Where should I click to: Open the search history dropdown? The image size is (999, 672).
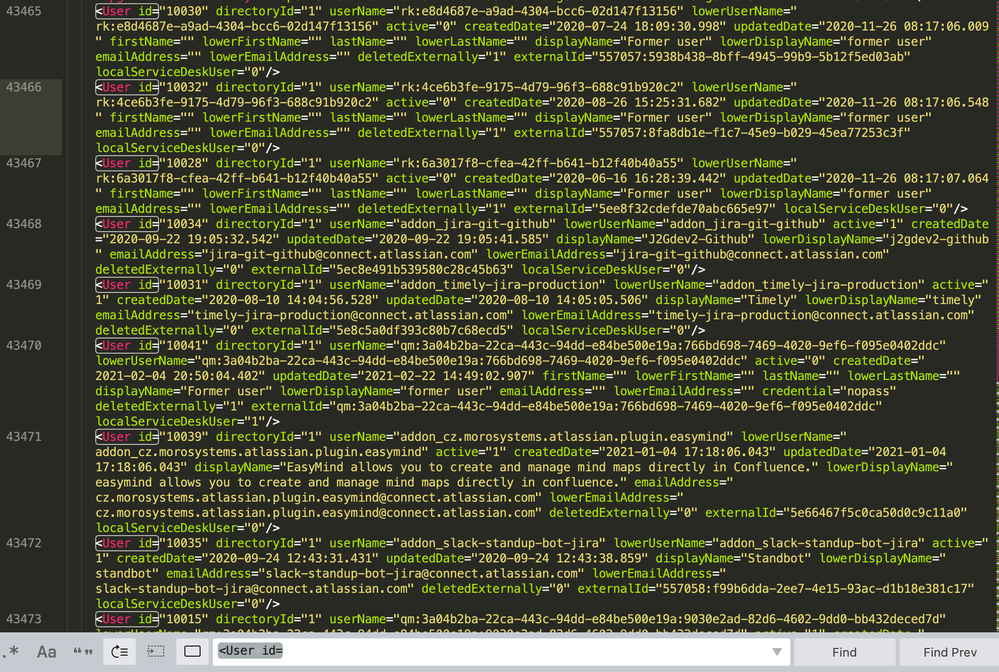pyautogui.click(x=777, y=652)
